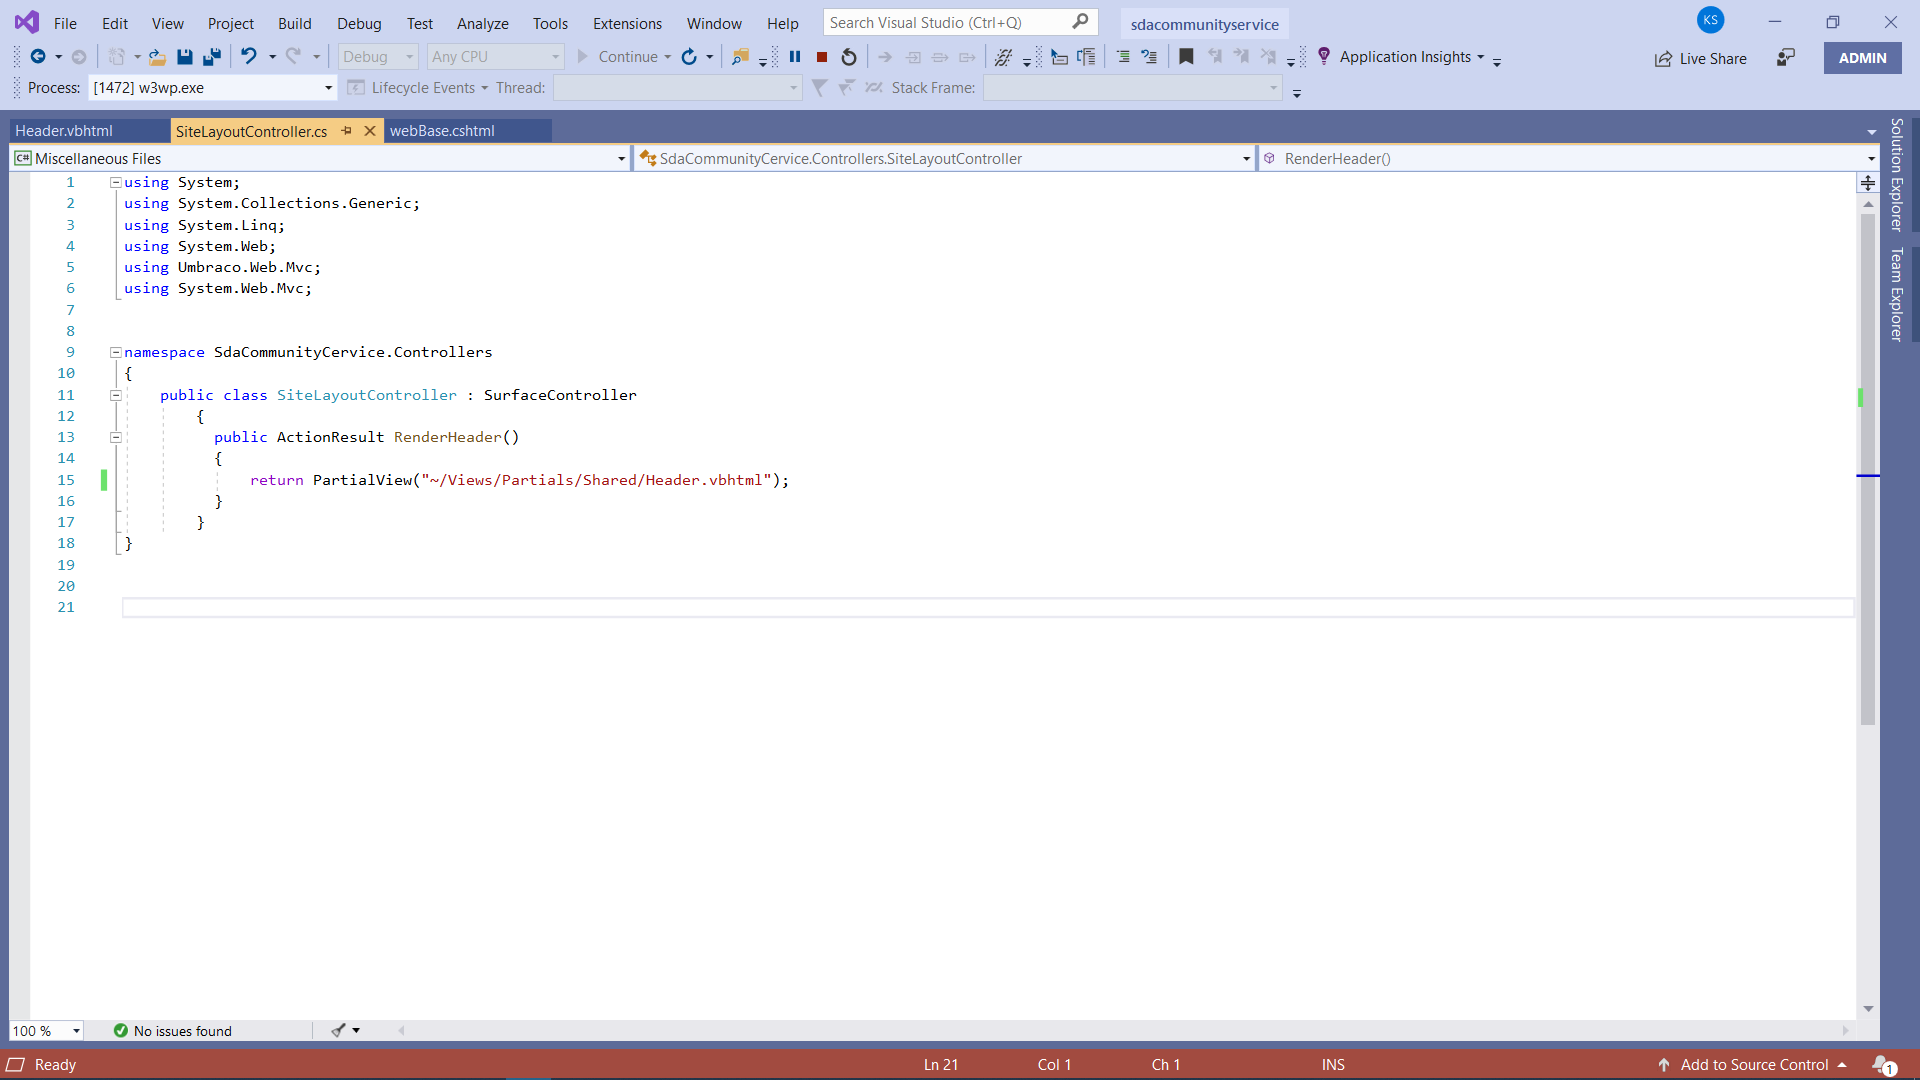Toggle a bookmark on the current line
Viewport: 1920px width, 1080px height.
coord(1186,57)
